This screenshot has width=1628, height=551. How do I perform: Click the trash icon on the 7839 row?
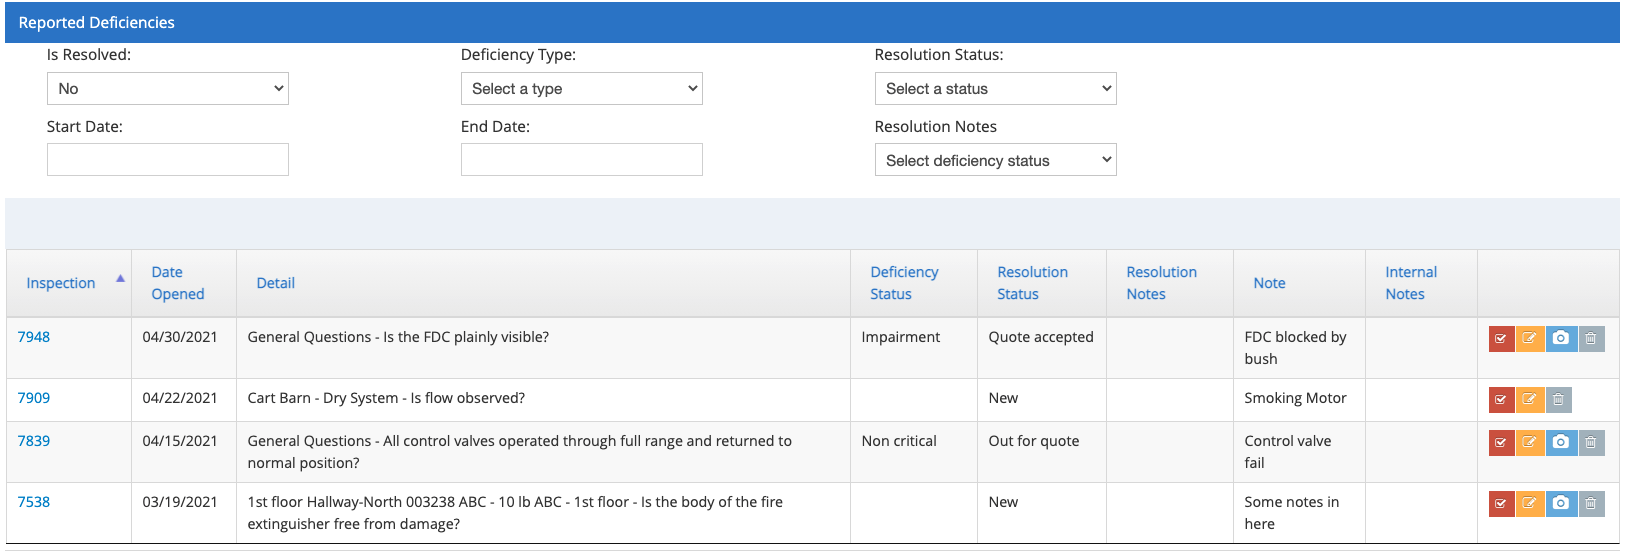pos(1591,443)
